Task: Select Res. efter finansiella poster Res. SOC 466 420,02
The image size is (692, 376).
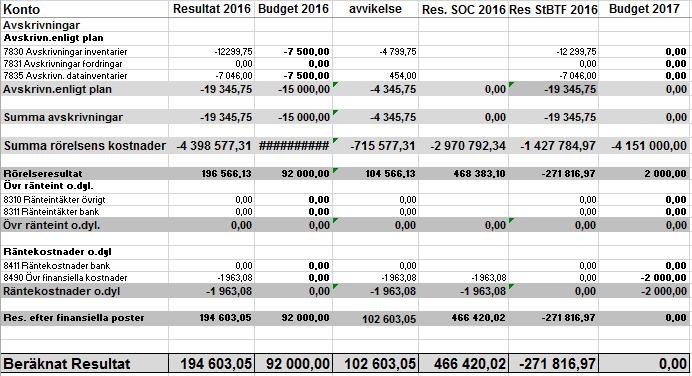Action: coord(478,318)
